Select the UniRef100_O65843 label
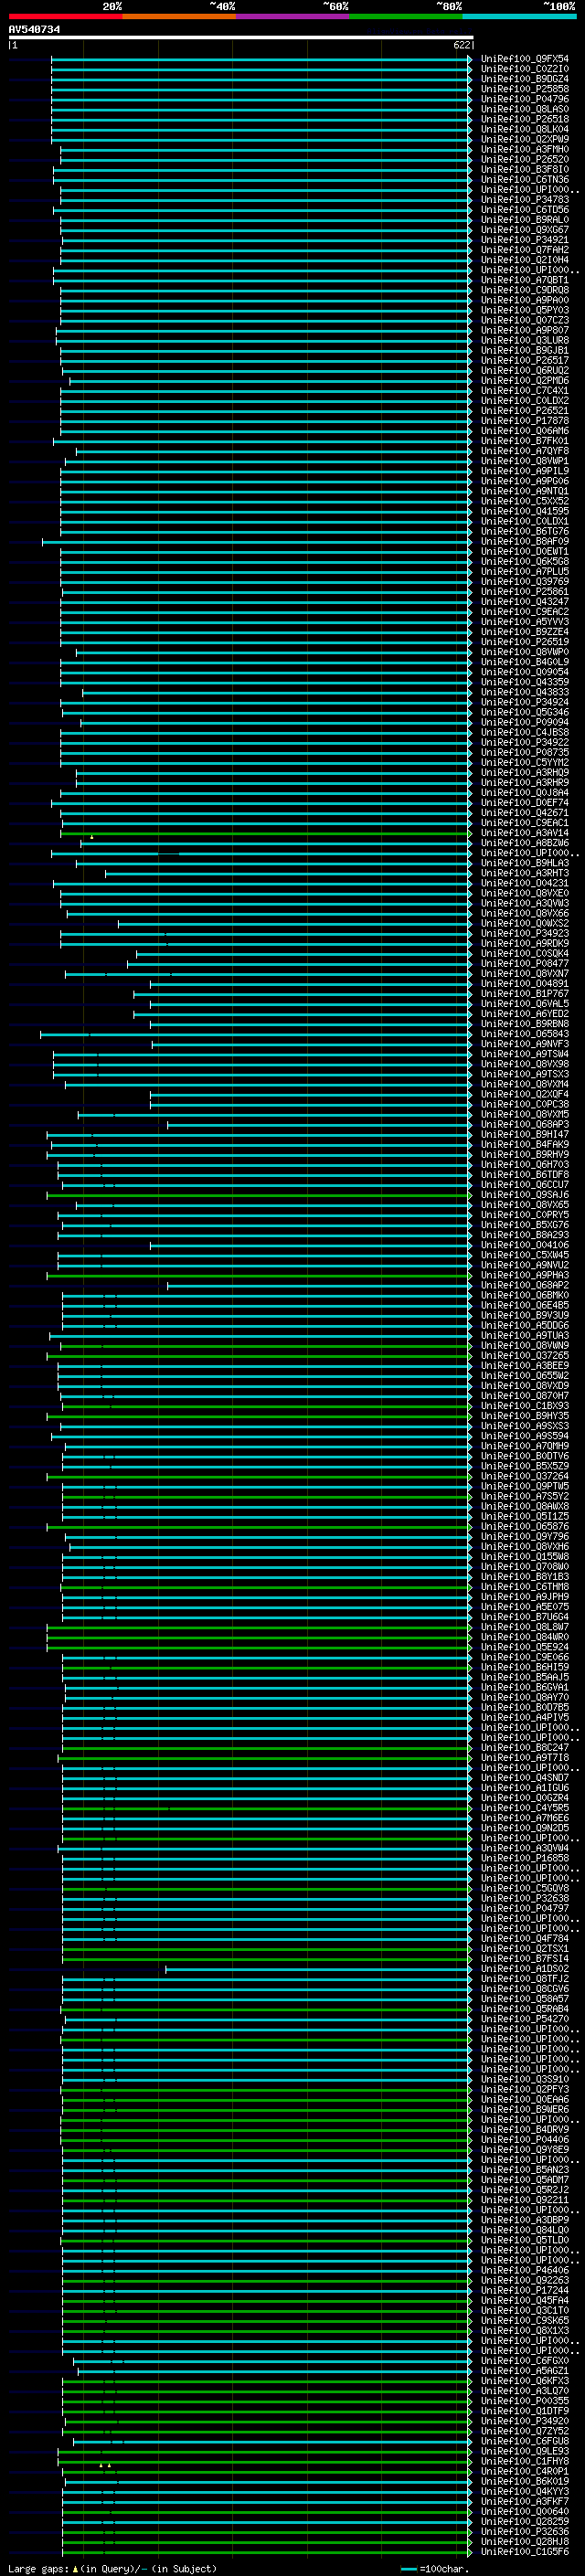This screenshot has width=585, height=2576. [524, 1034]
